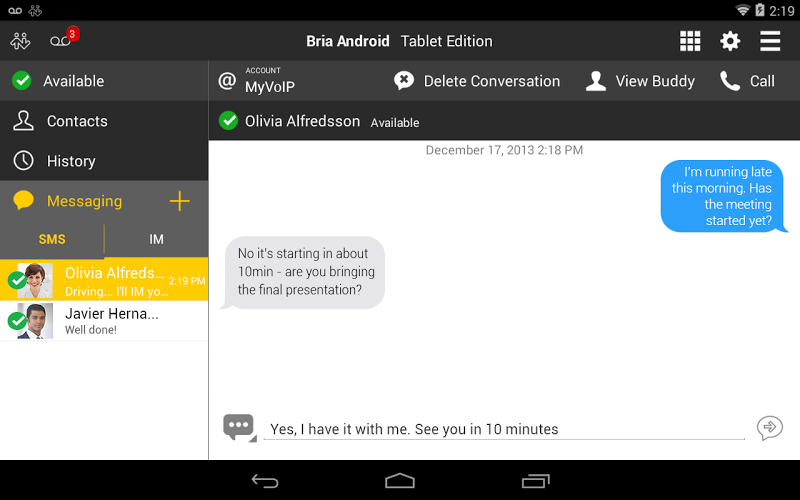Open the Contacts section
Screen dimensions: 800x500
[x=104, y=121]
